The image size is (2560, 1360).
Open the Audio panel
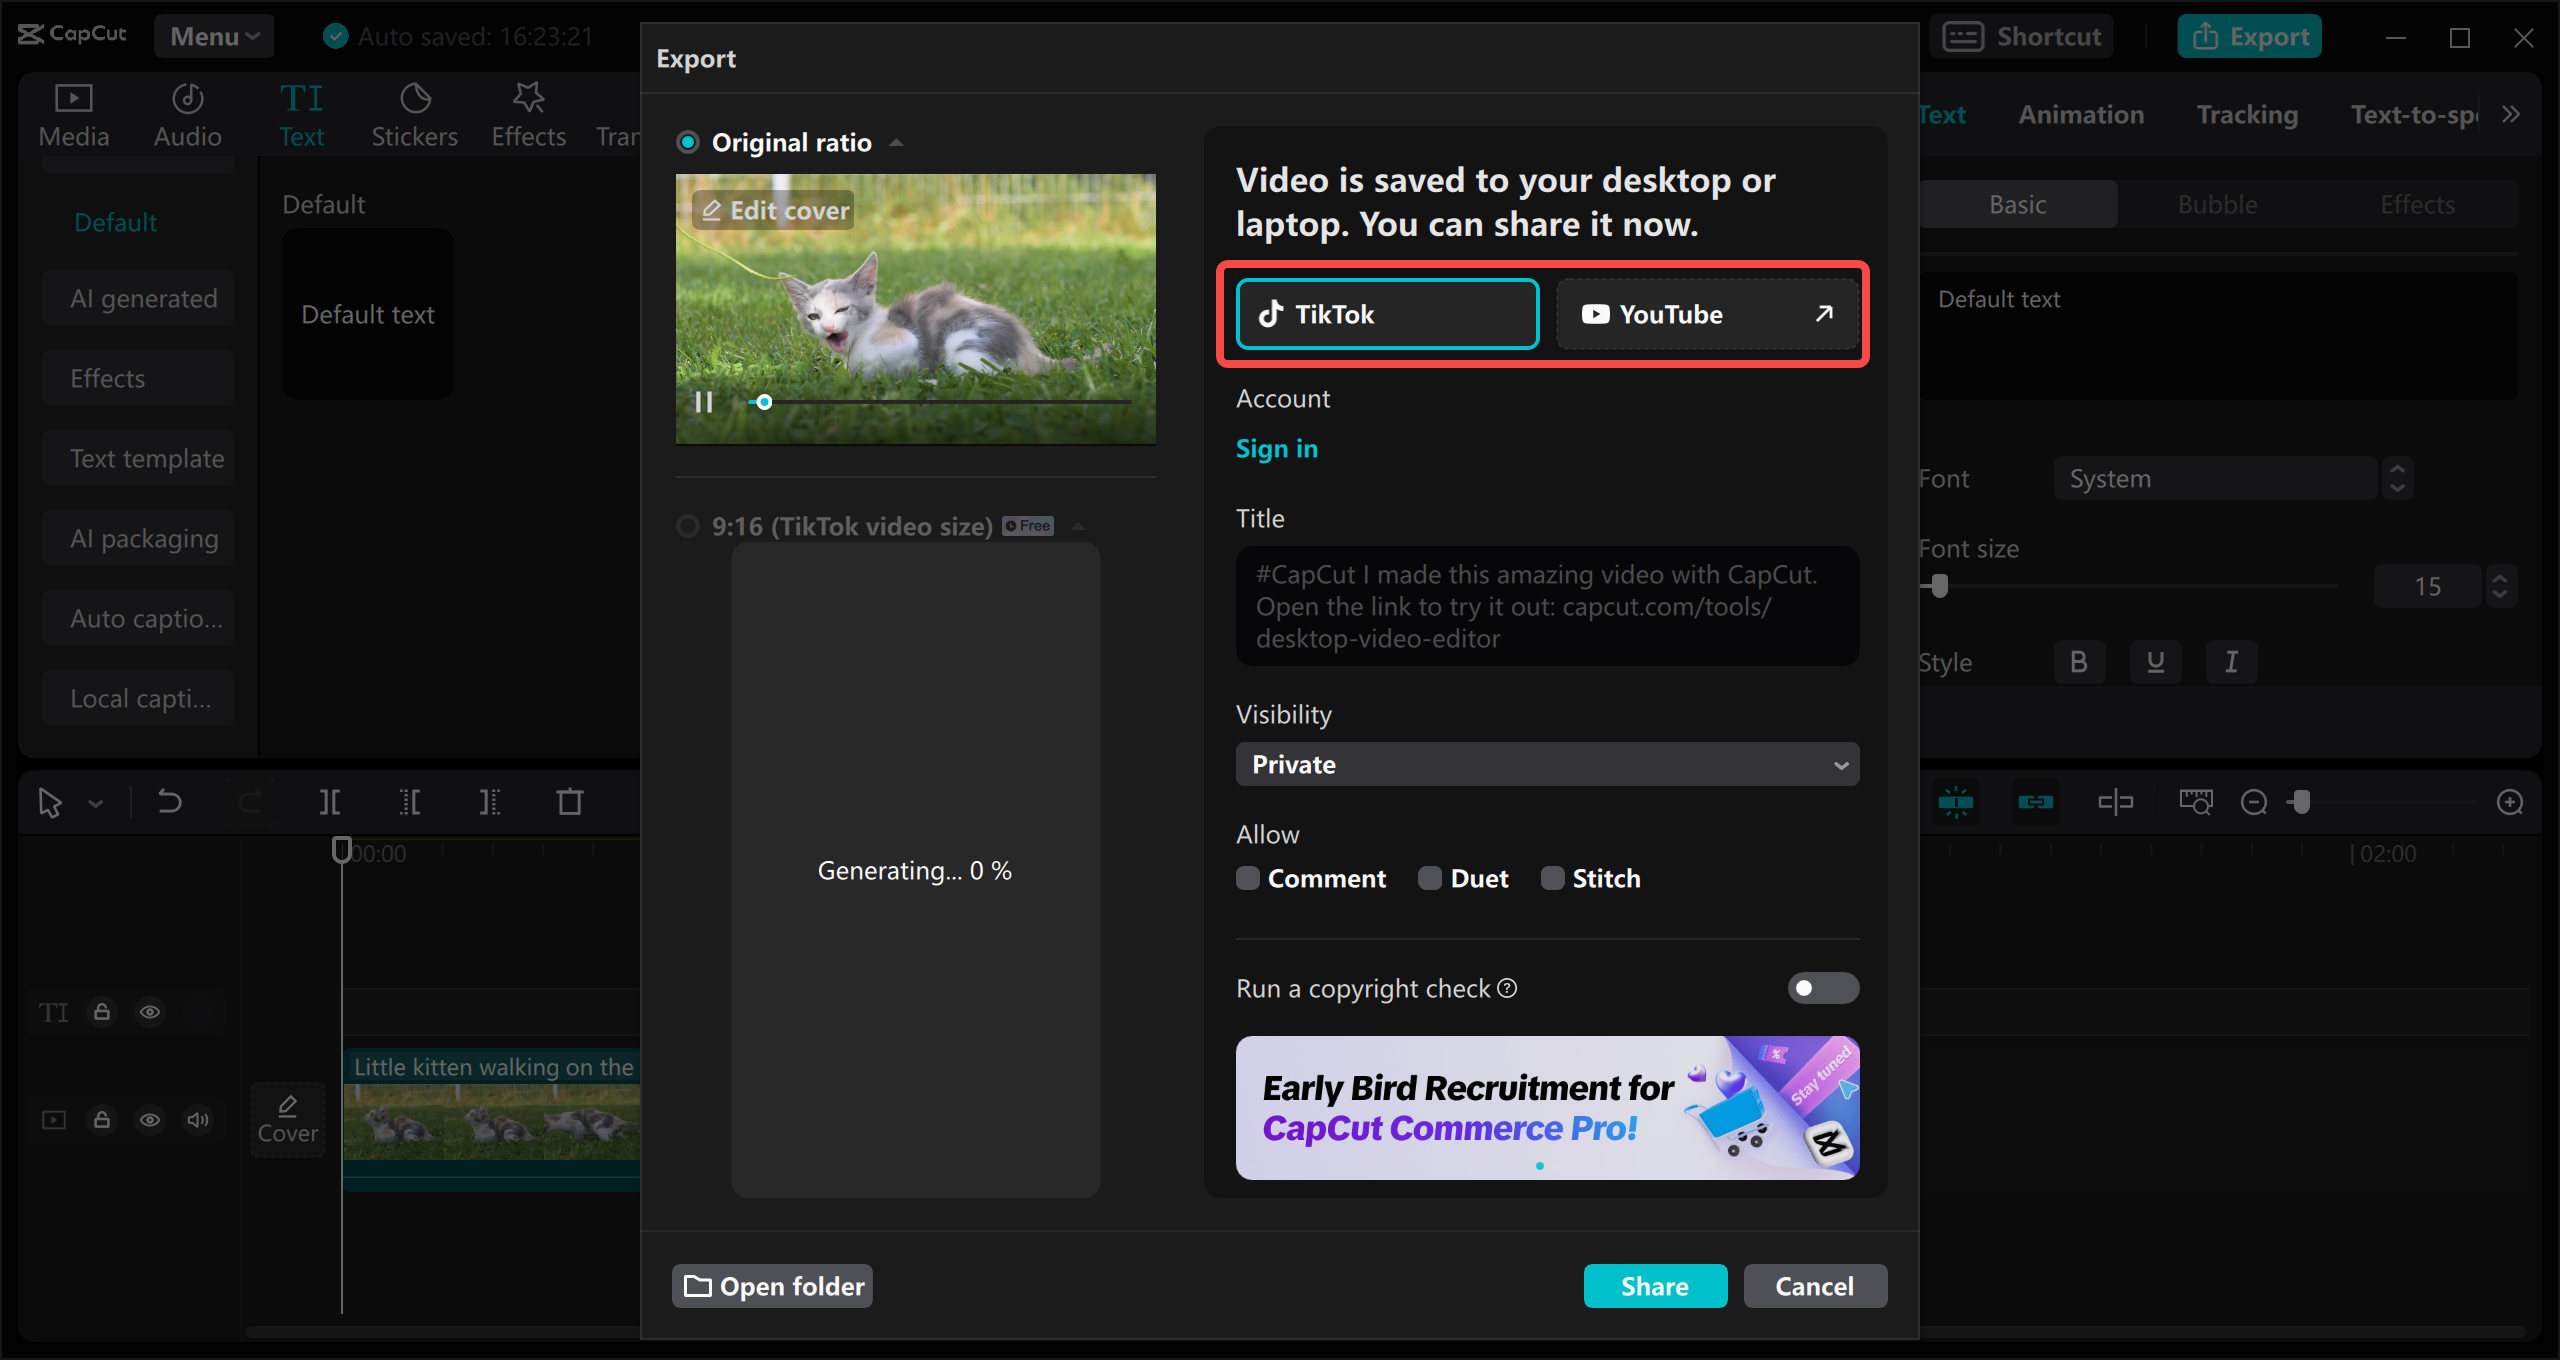(187, 116)
